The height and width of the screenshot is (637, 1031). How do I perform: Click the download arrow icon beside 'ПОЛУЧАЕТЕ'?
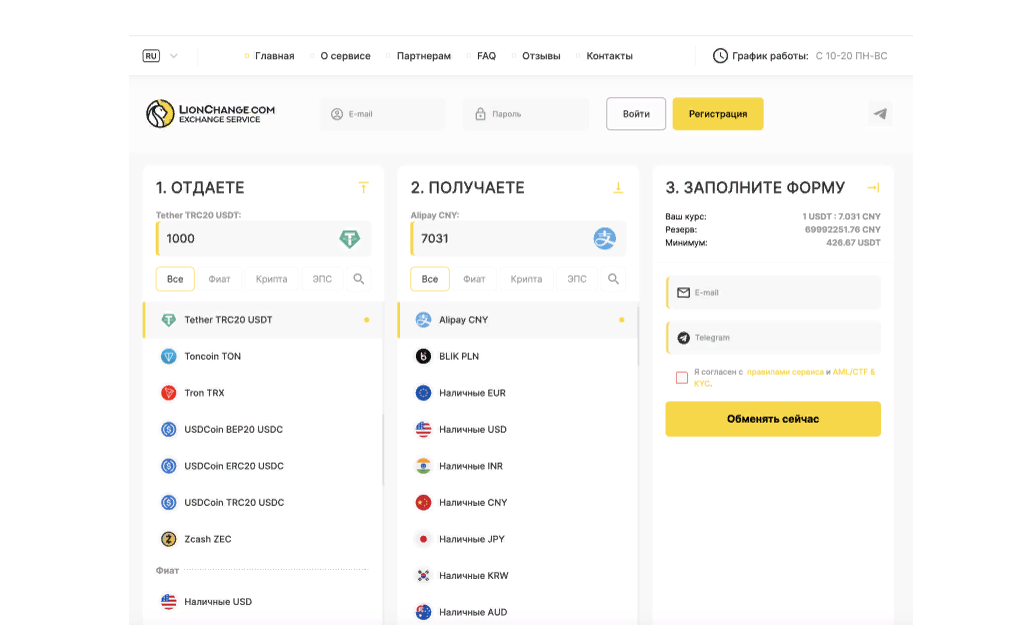pos(618,187)
